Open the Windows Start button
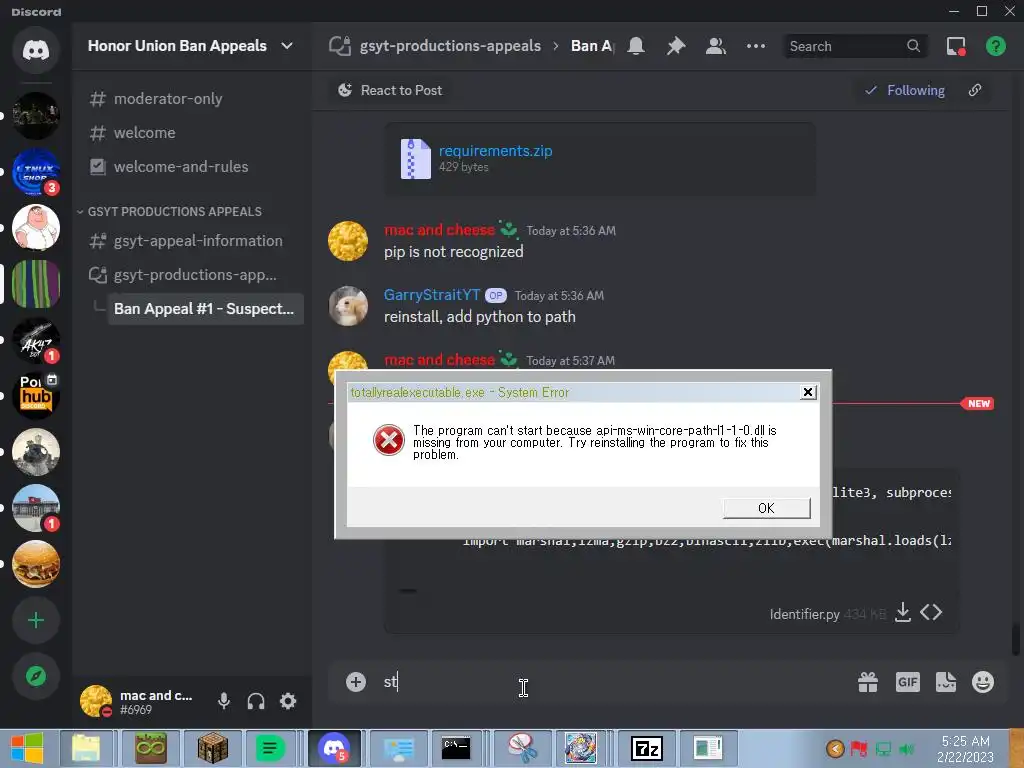1024x768 pixels. coord(27,748)
